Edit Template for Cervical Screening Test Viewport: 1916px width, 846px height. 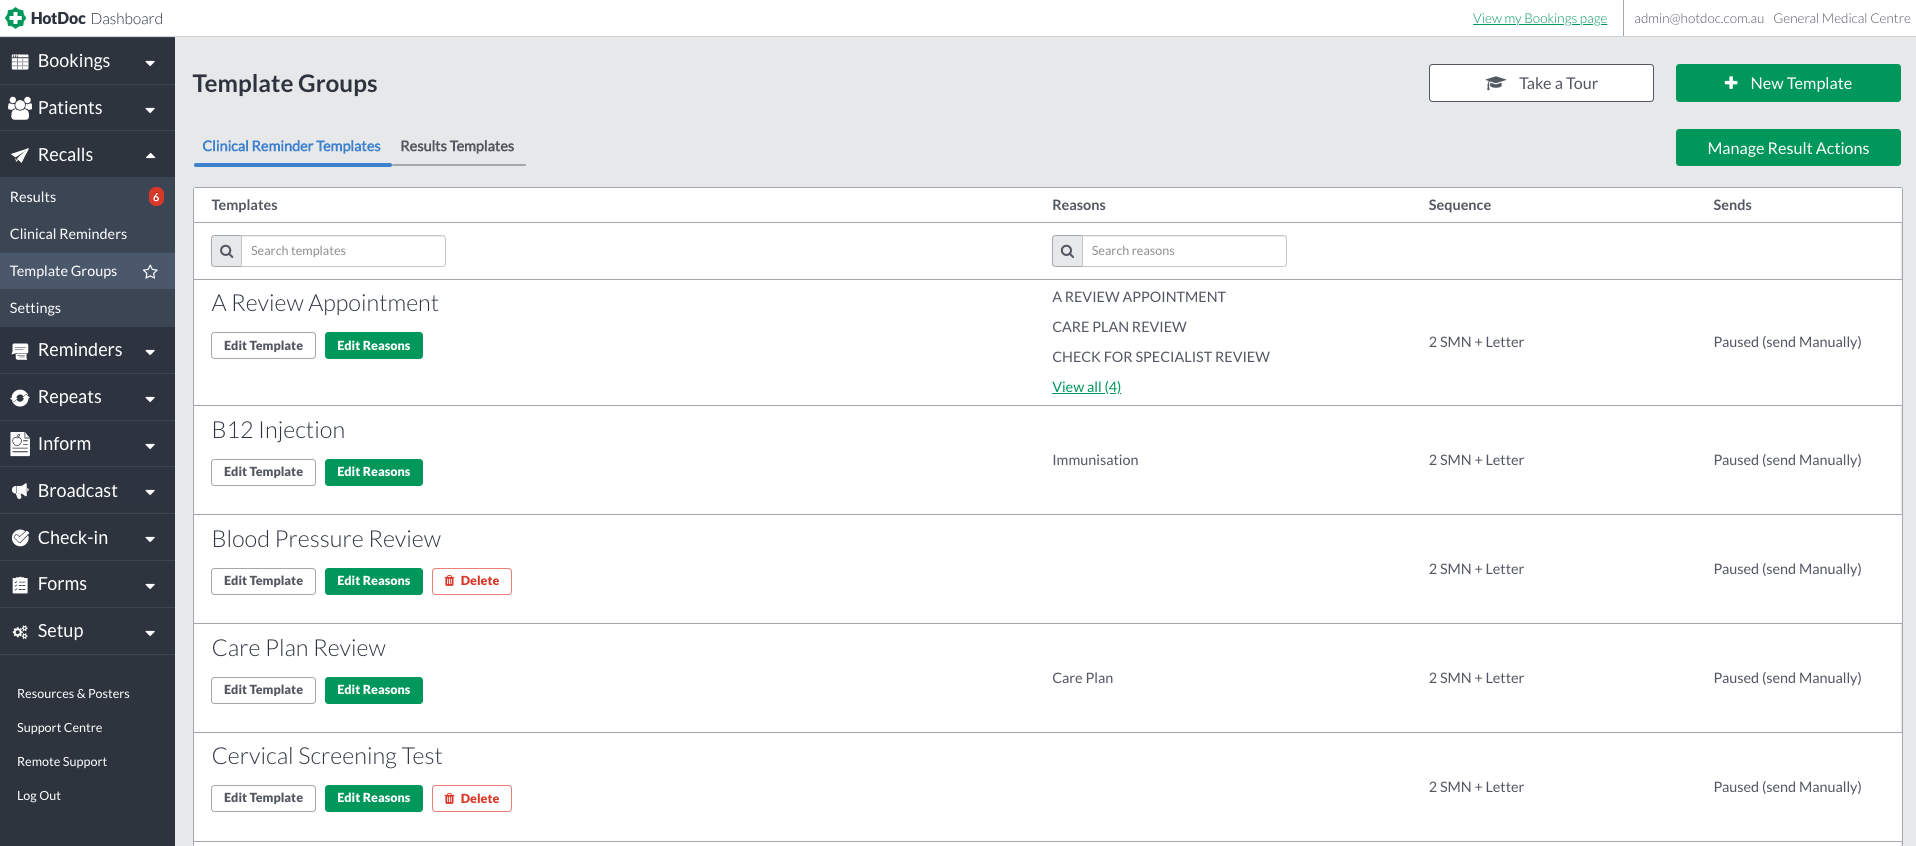[263, 798]
